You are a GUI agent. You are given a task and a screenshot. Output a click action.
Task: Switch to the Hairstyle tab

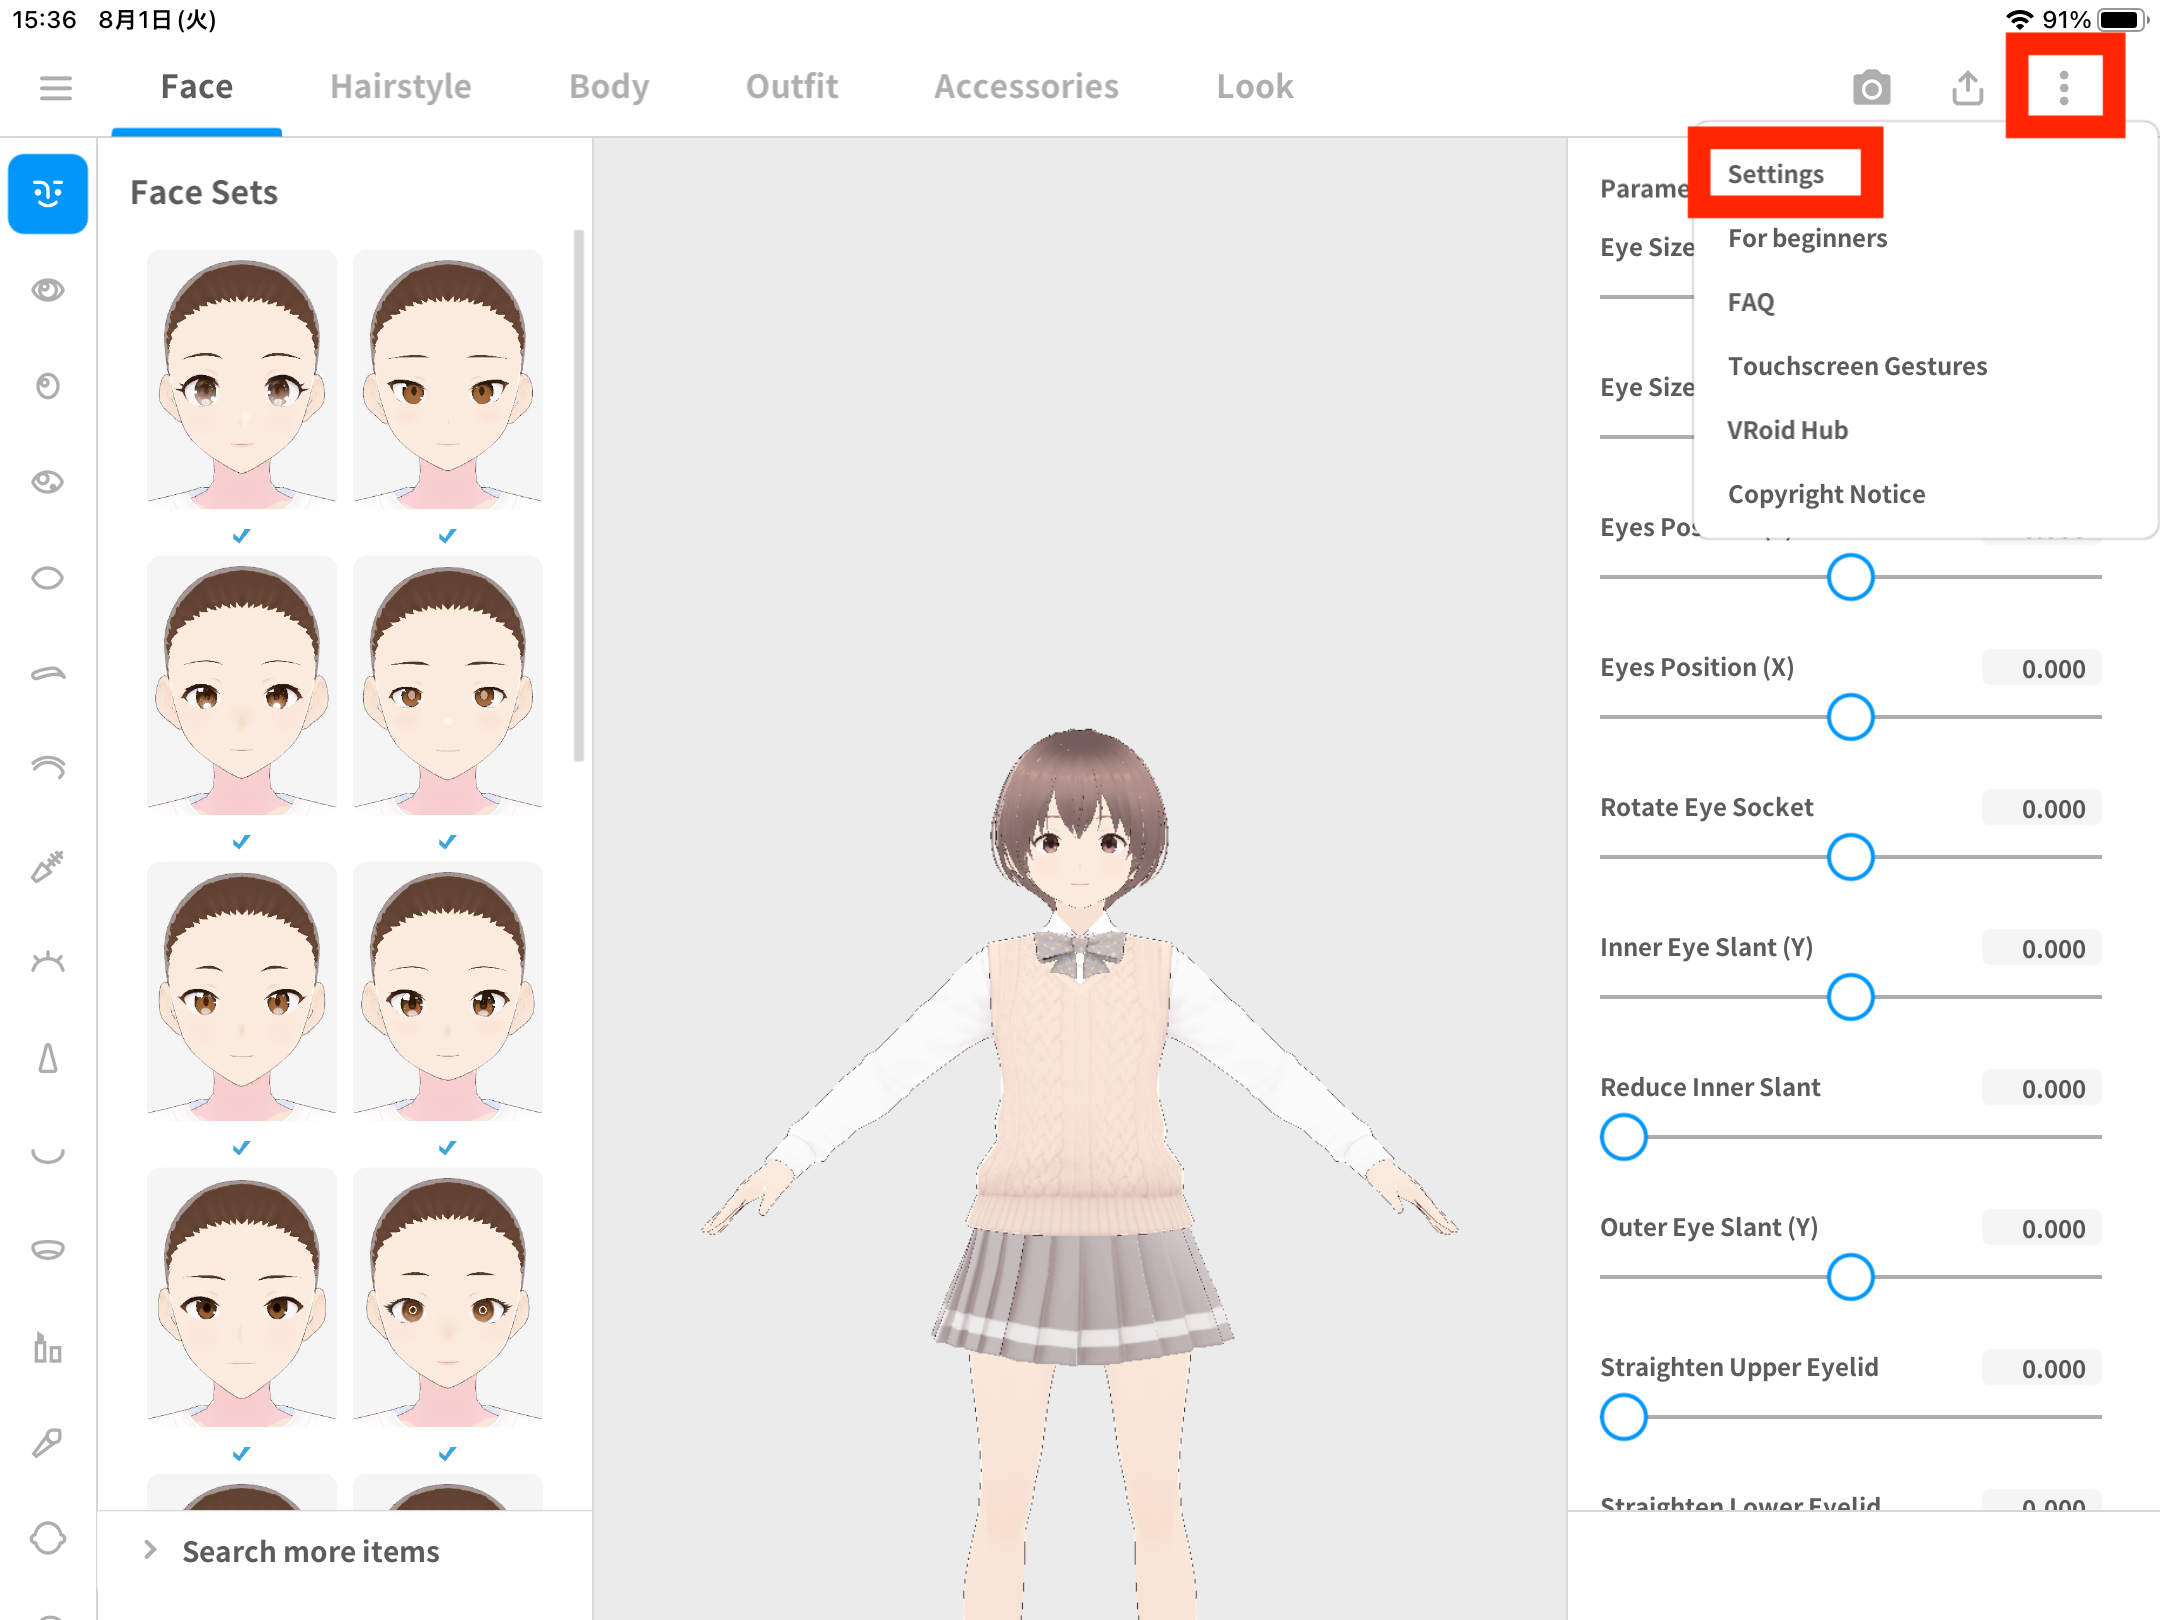tap(401, 87)
